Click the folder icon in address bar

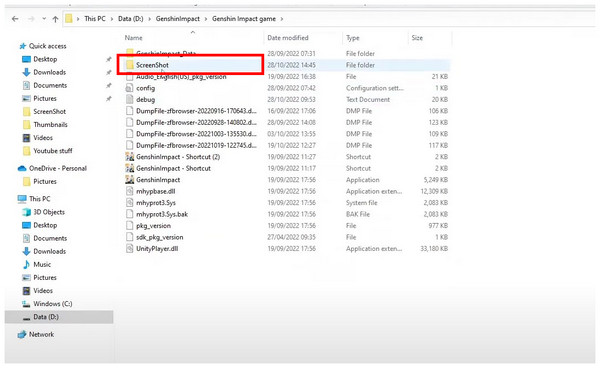pos(68,19)
